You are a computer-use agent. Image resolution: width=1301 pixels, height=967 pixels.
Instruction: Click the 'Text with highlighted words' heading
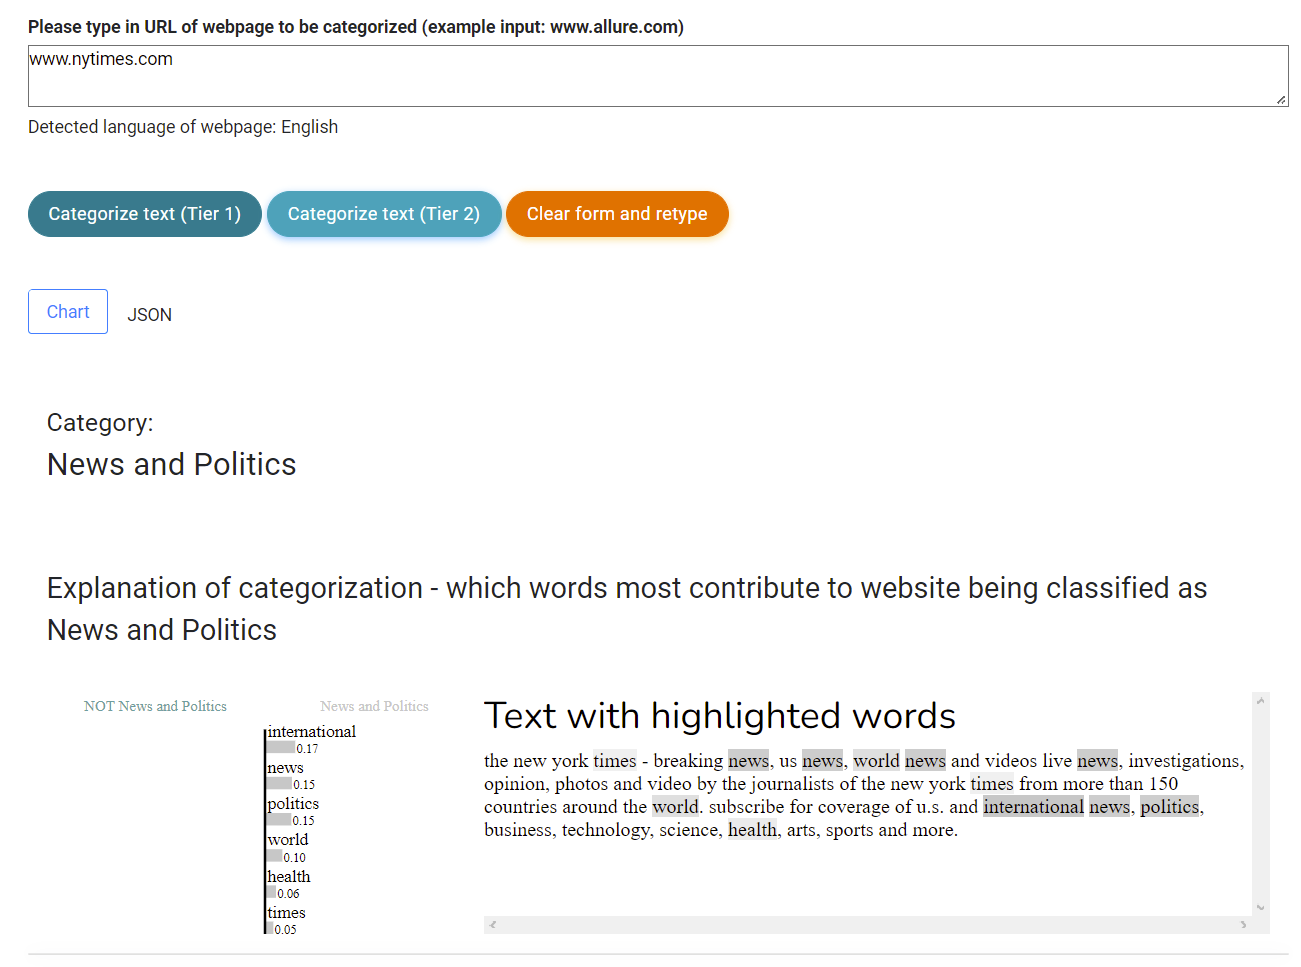tap(720, 716)
